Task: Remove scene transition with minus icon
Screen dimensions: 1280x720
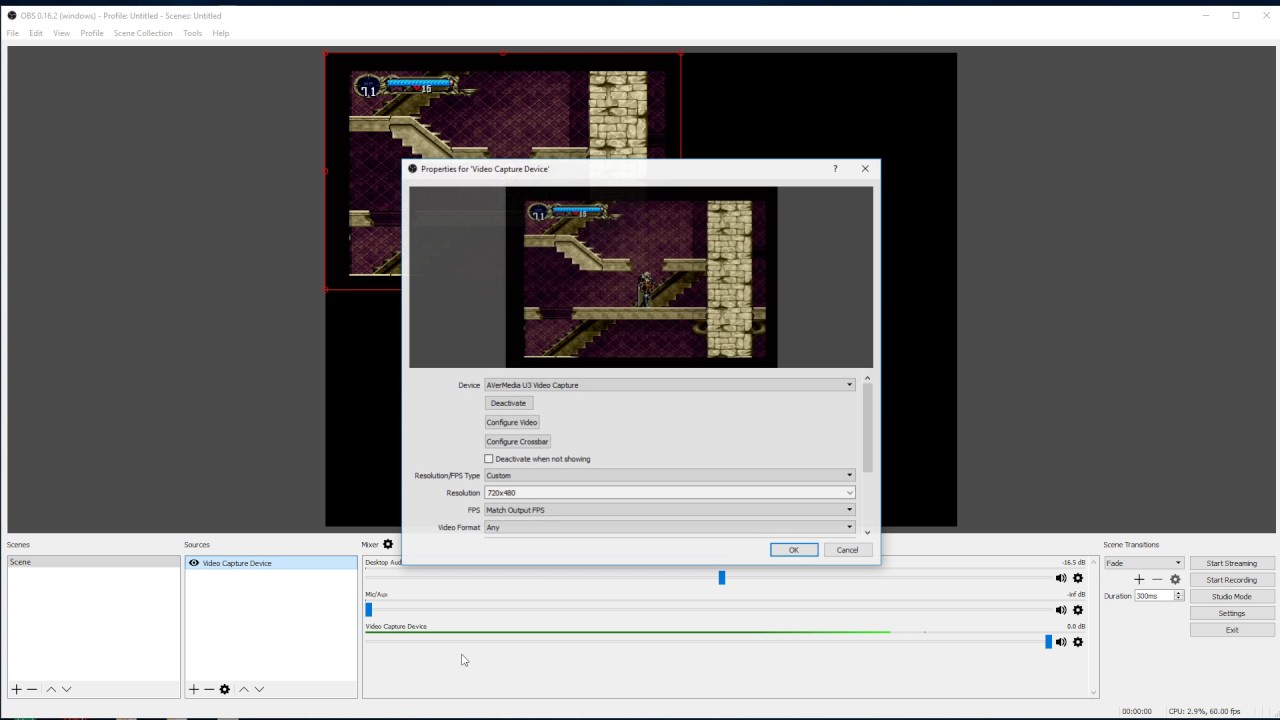Action: (1157, 579)
